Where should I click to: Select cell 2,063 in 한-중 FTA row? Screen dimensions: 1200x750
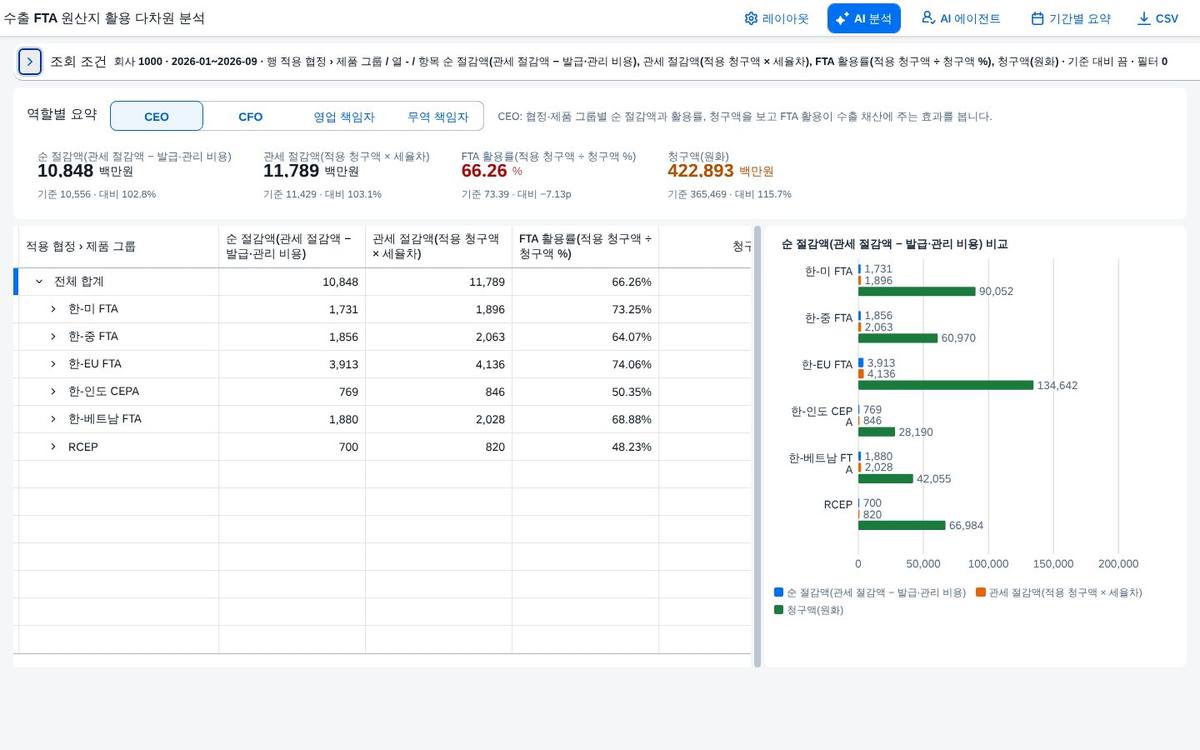(x=439, y=337)
